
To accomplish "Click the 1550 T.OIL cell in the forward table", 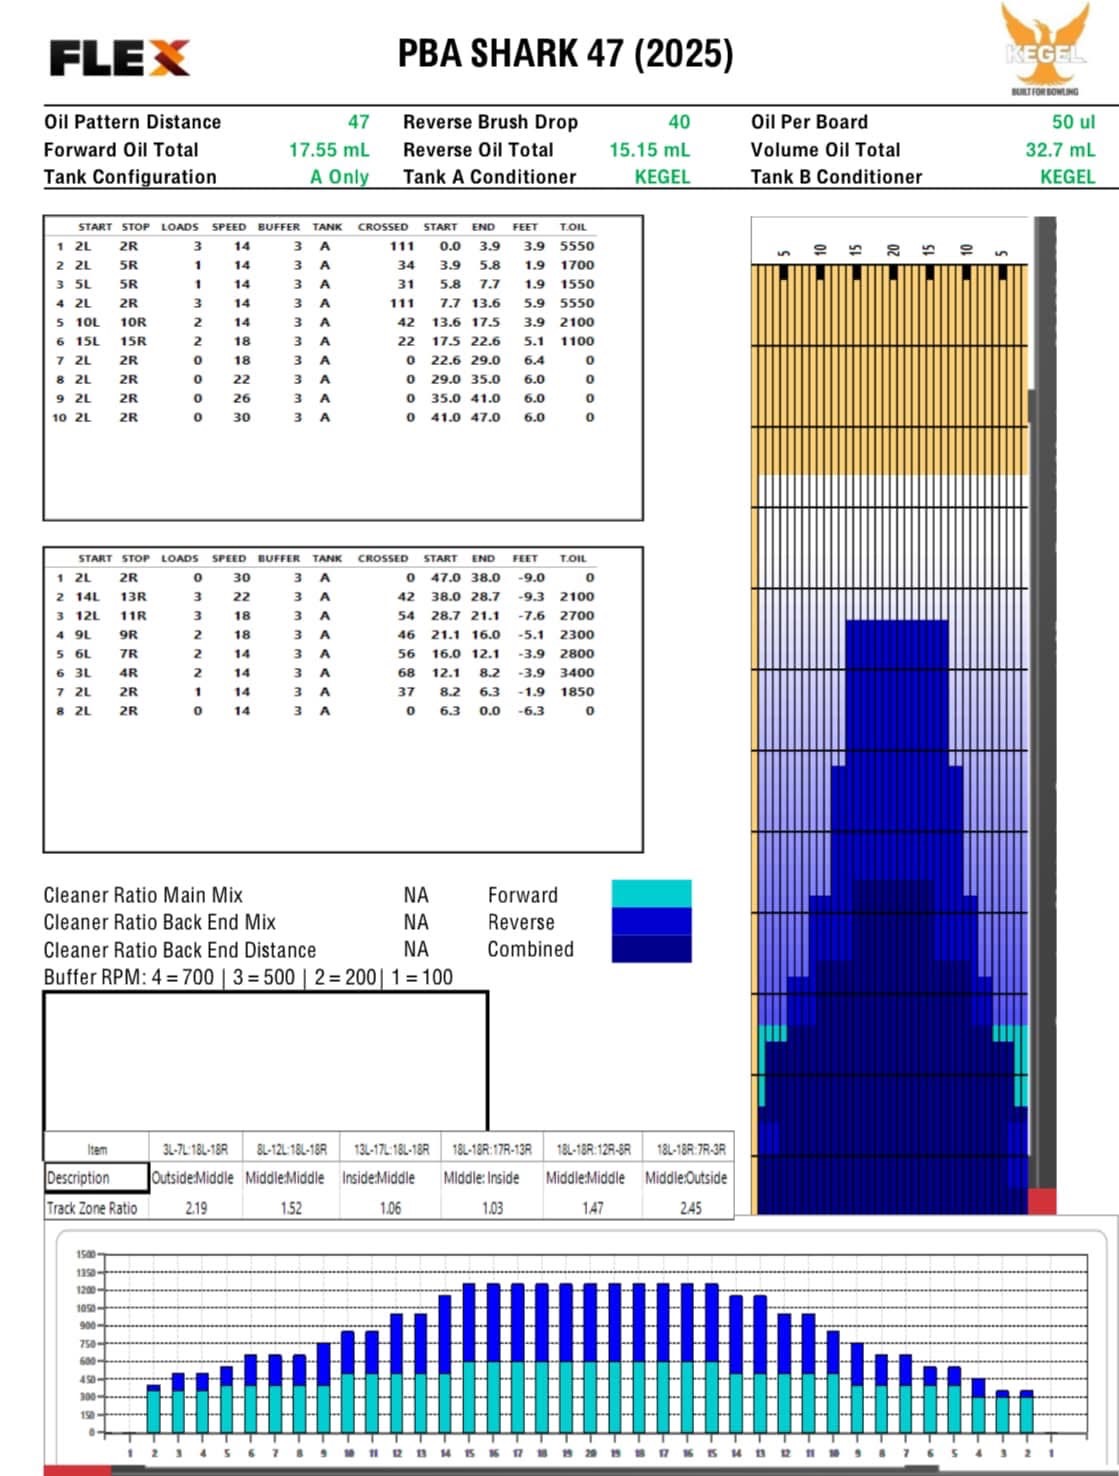I will [577, 284].
